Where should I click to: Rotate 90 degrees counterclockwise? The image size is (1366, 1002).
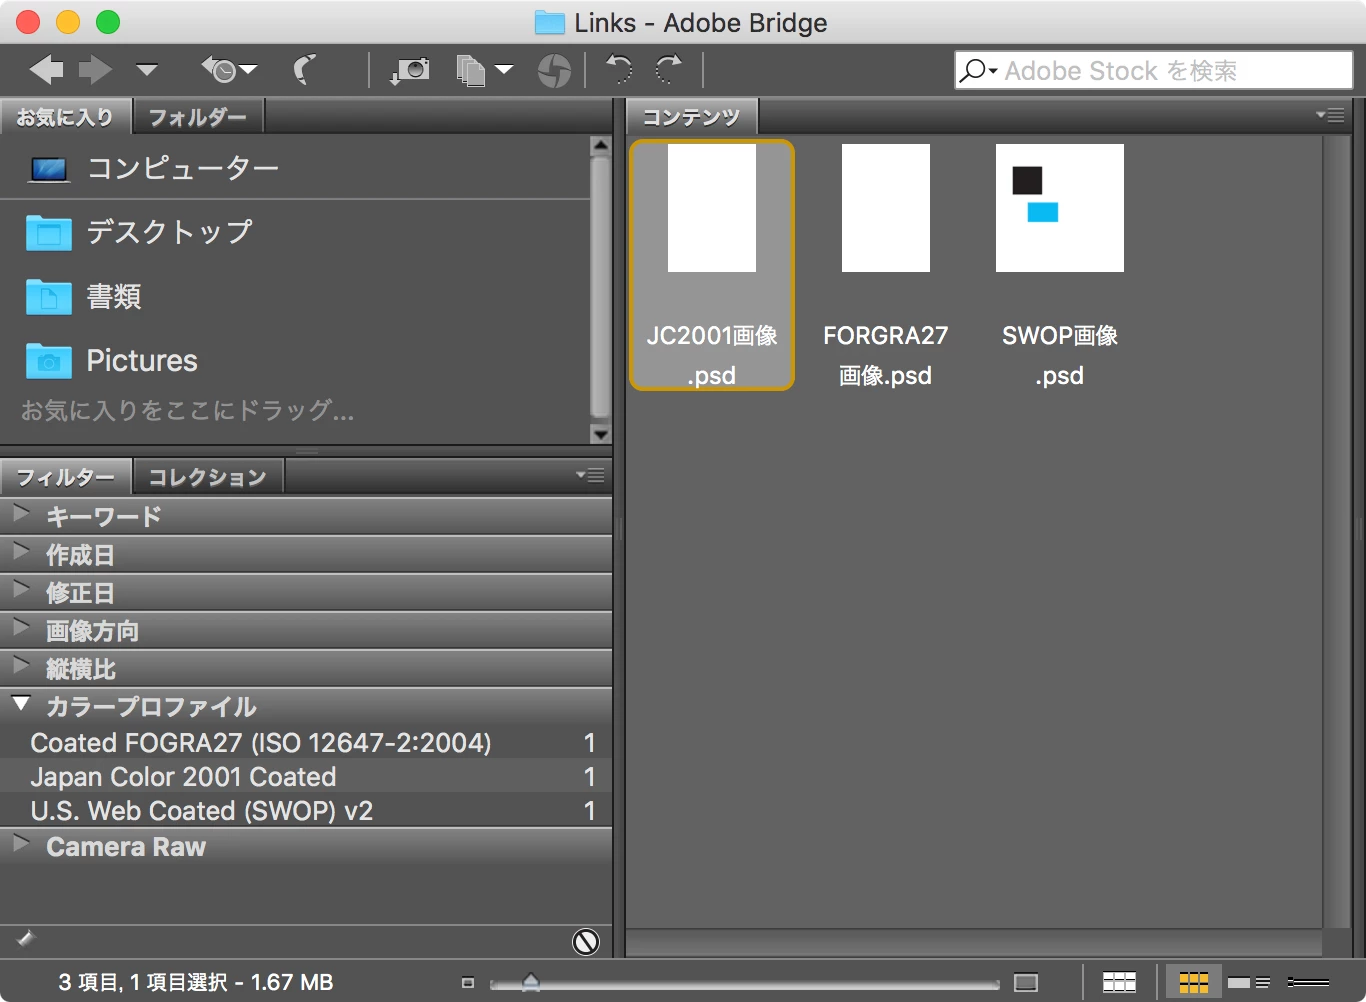click(x=620, y=69)
